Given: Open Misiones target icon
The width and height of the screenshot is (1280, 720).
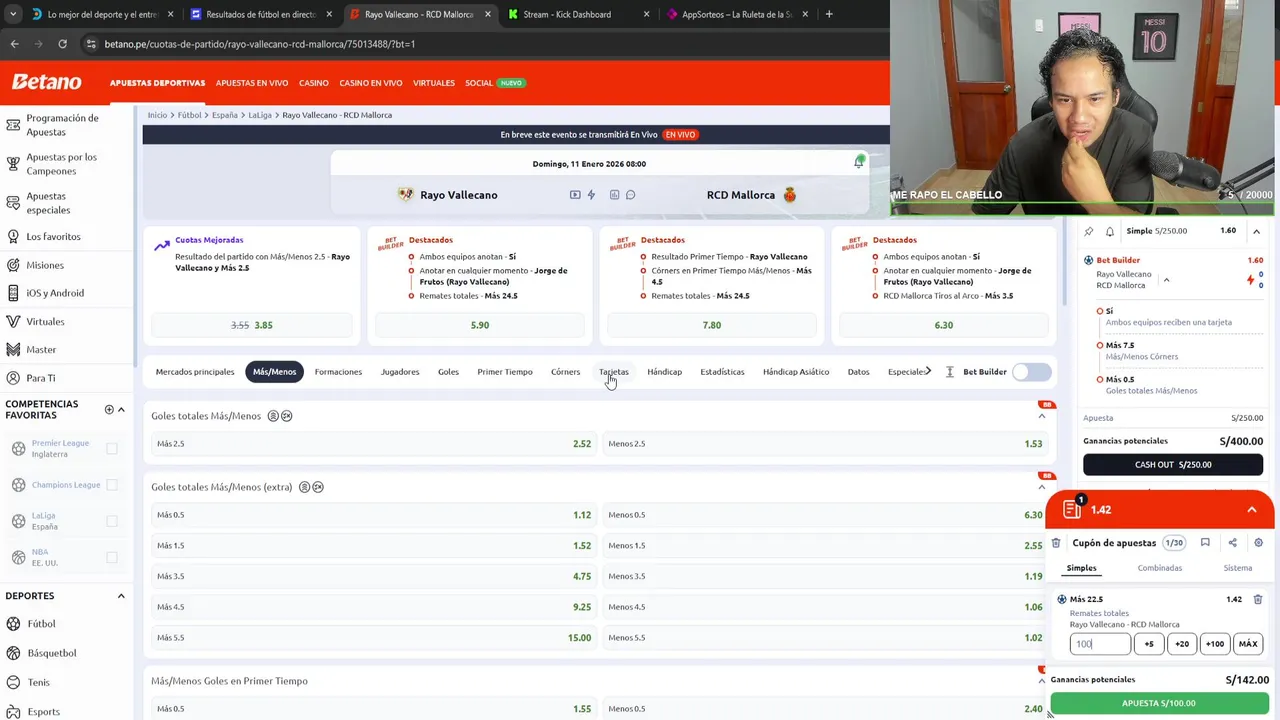Looking at the screenshot, I should click(x=13, y=265).
